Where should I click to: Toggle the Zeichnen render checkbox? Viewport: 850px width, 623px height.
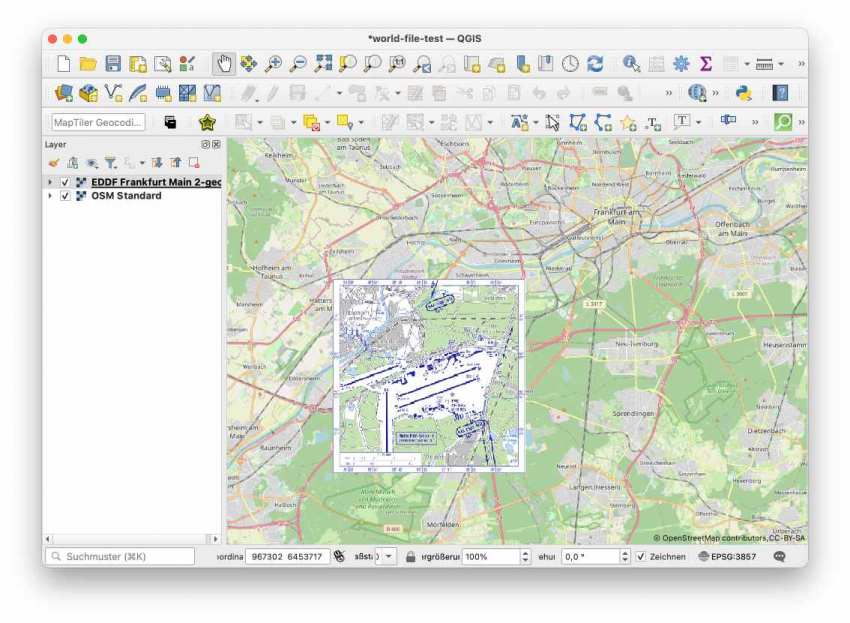(x=641, y=557)
